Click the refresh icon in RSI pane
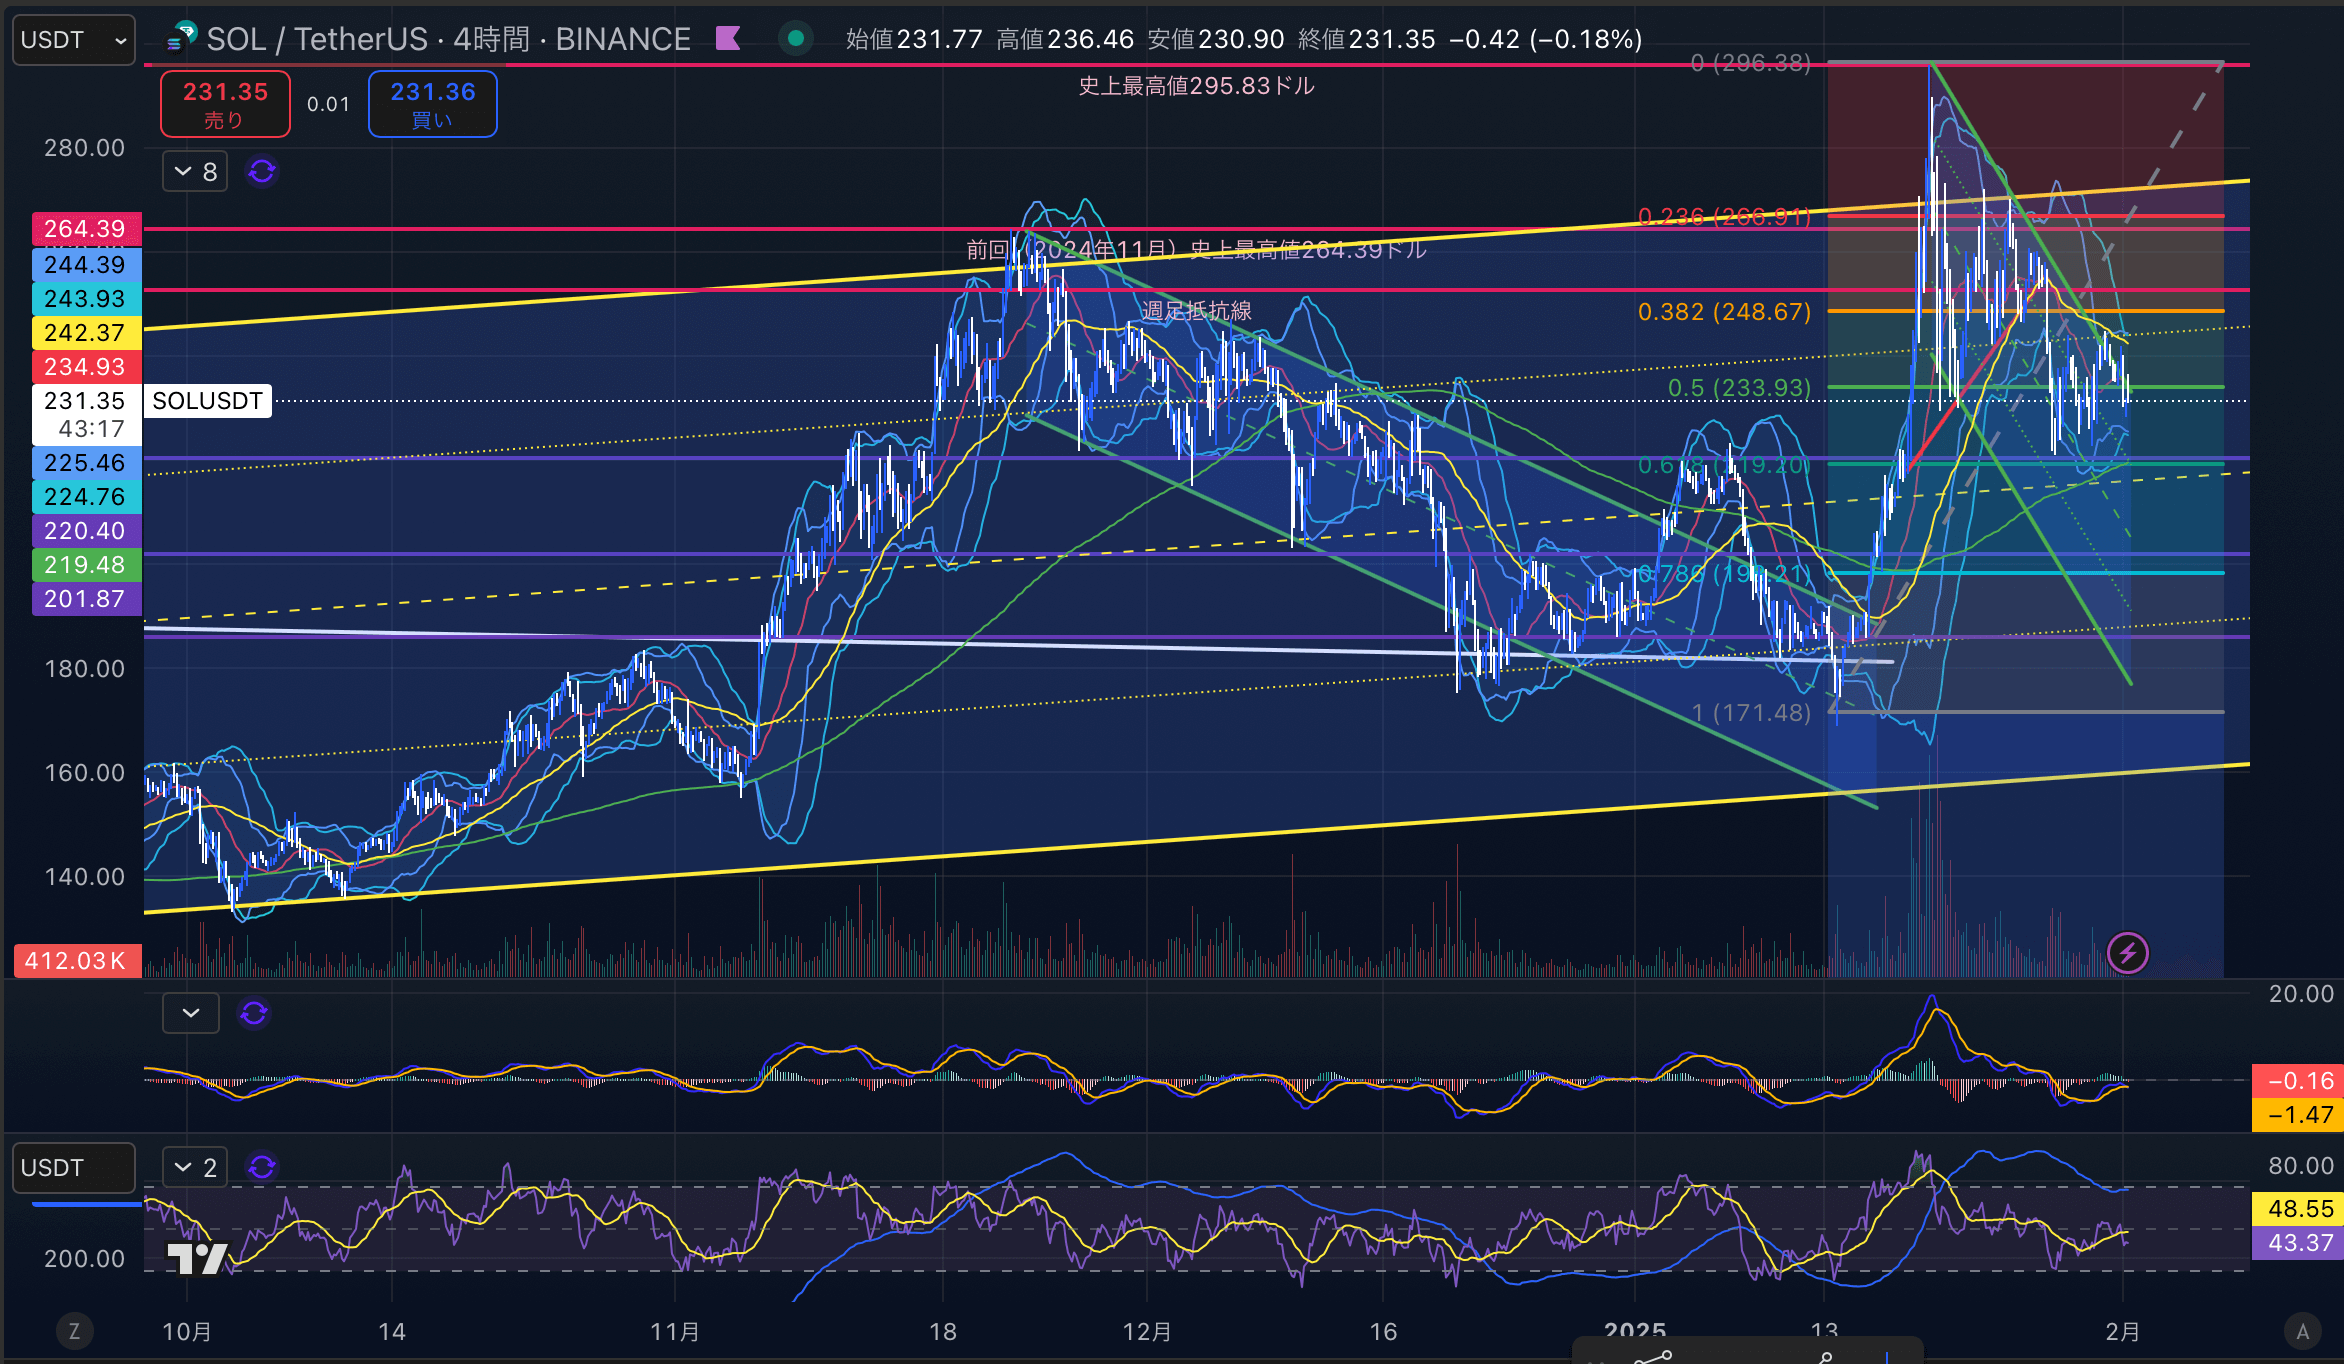The image size is (2344, 1364). pyautogui.click(x=262, y=1167)
